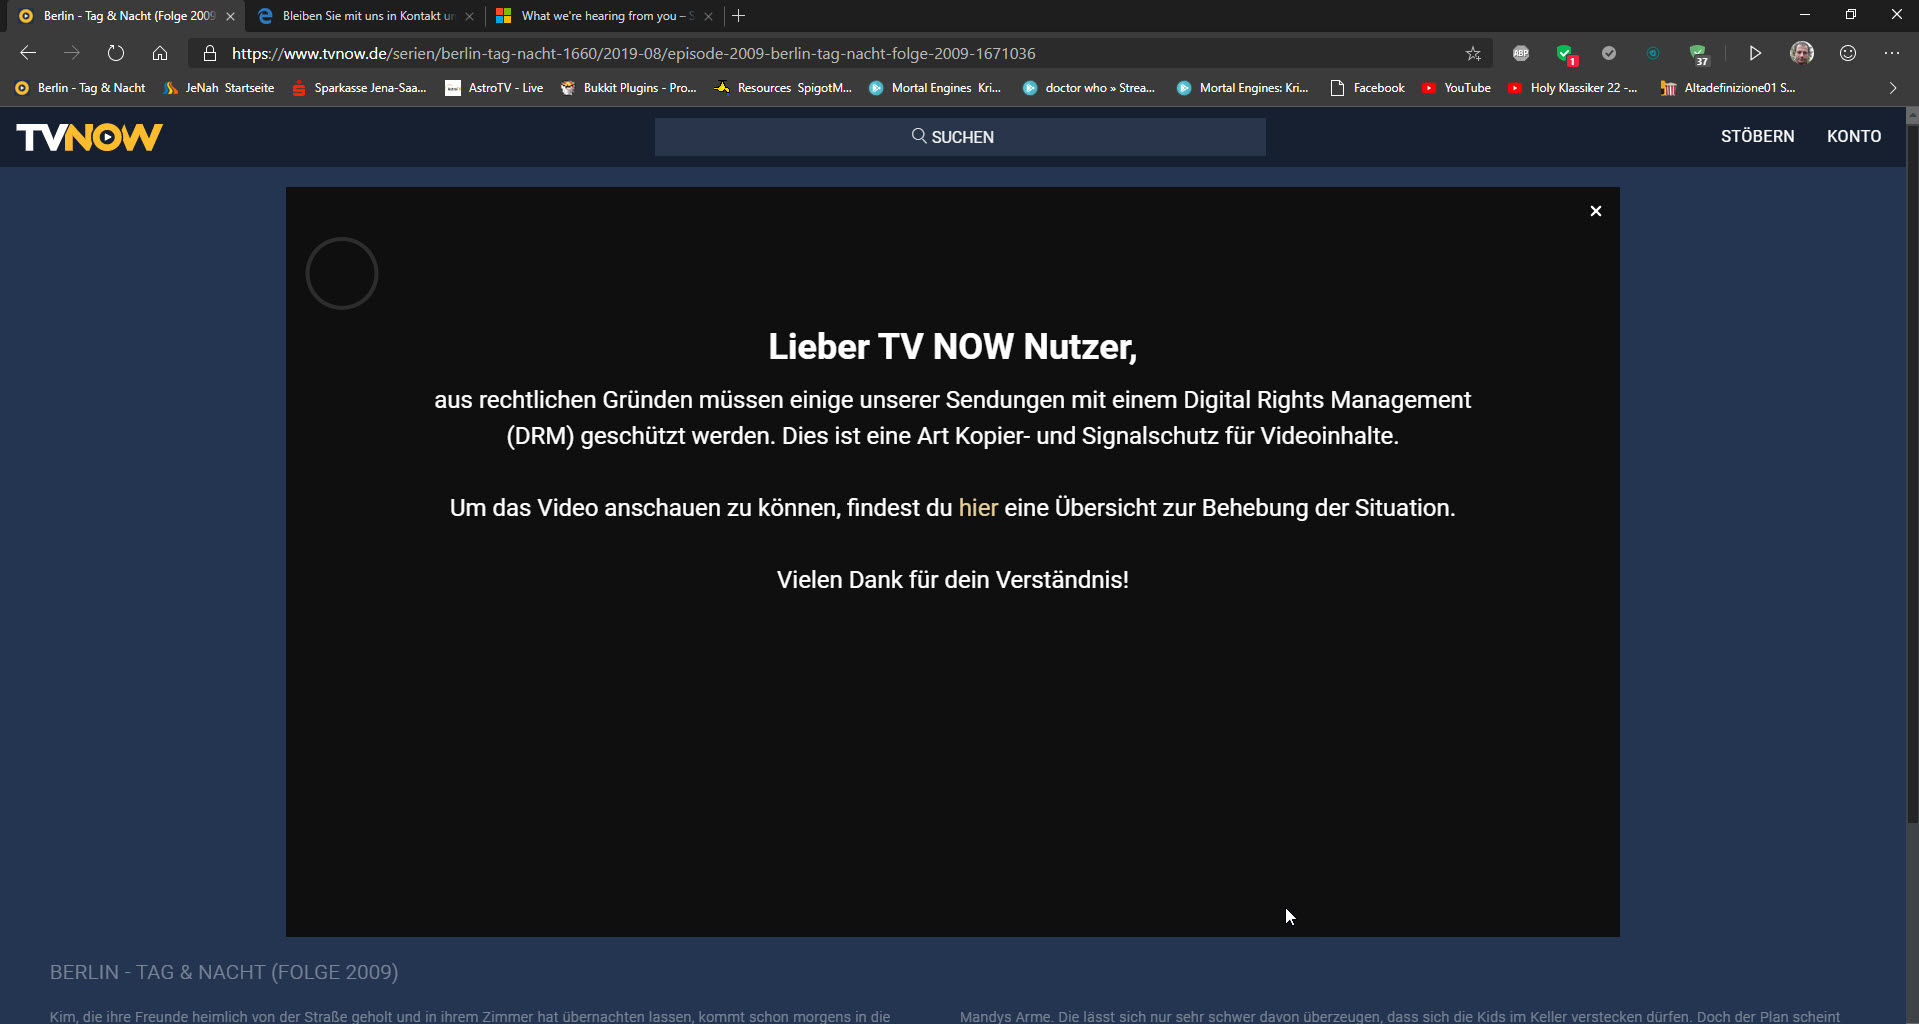The image size is (1919, 1024).
Task: Open the browser profile avatar
Action: coord(1802,53)
